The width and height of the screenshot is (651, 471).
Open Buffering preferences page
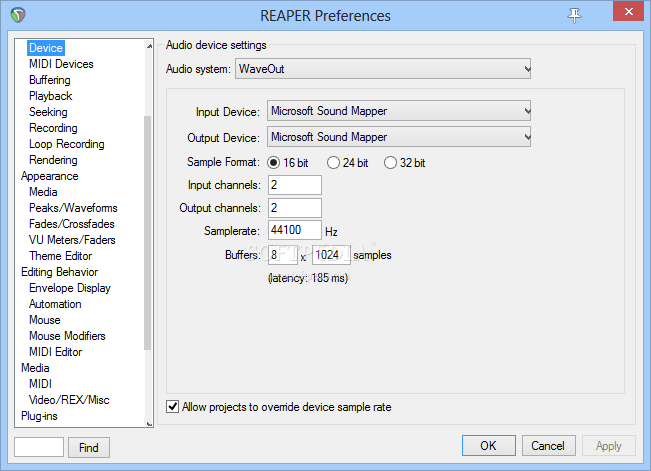click(x=49, y=80)
